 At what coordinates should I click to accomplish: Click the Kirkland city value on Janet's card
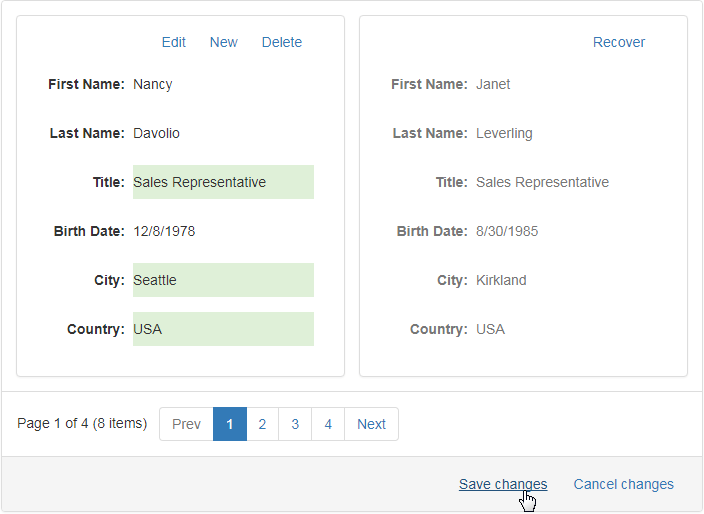pos(501,280)
